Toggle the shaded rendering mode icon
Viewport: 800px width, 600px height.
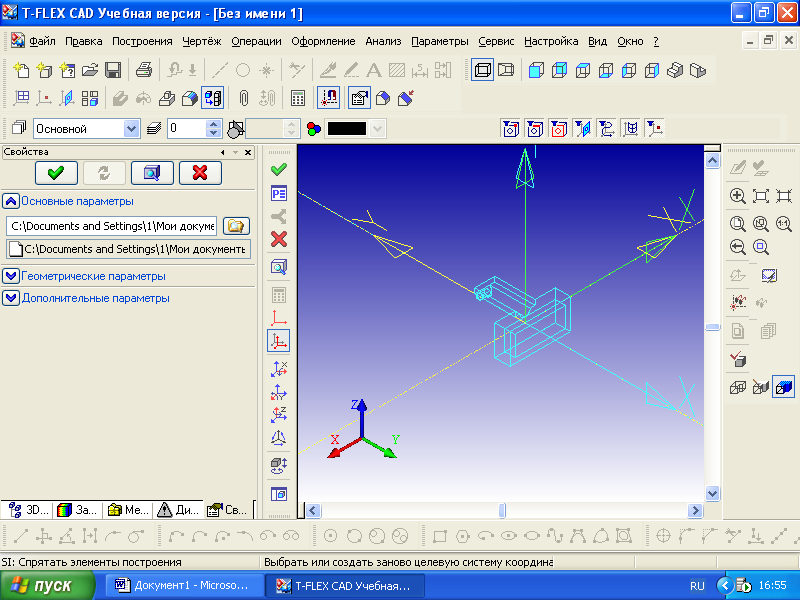[x=783, y=387]
